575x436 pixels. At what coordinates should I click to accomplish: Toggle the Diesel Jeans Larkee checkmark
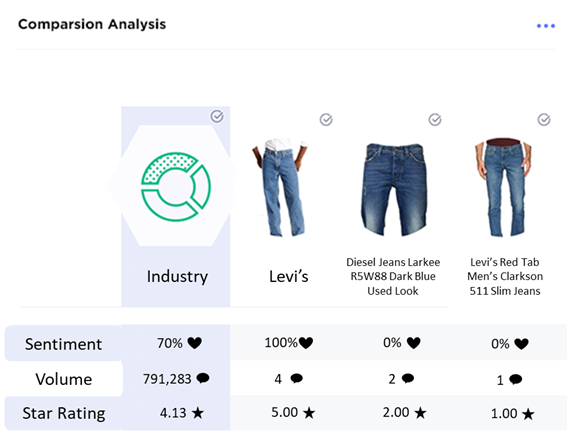435,120
